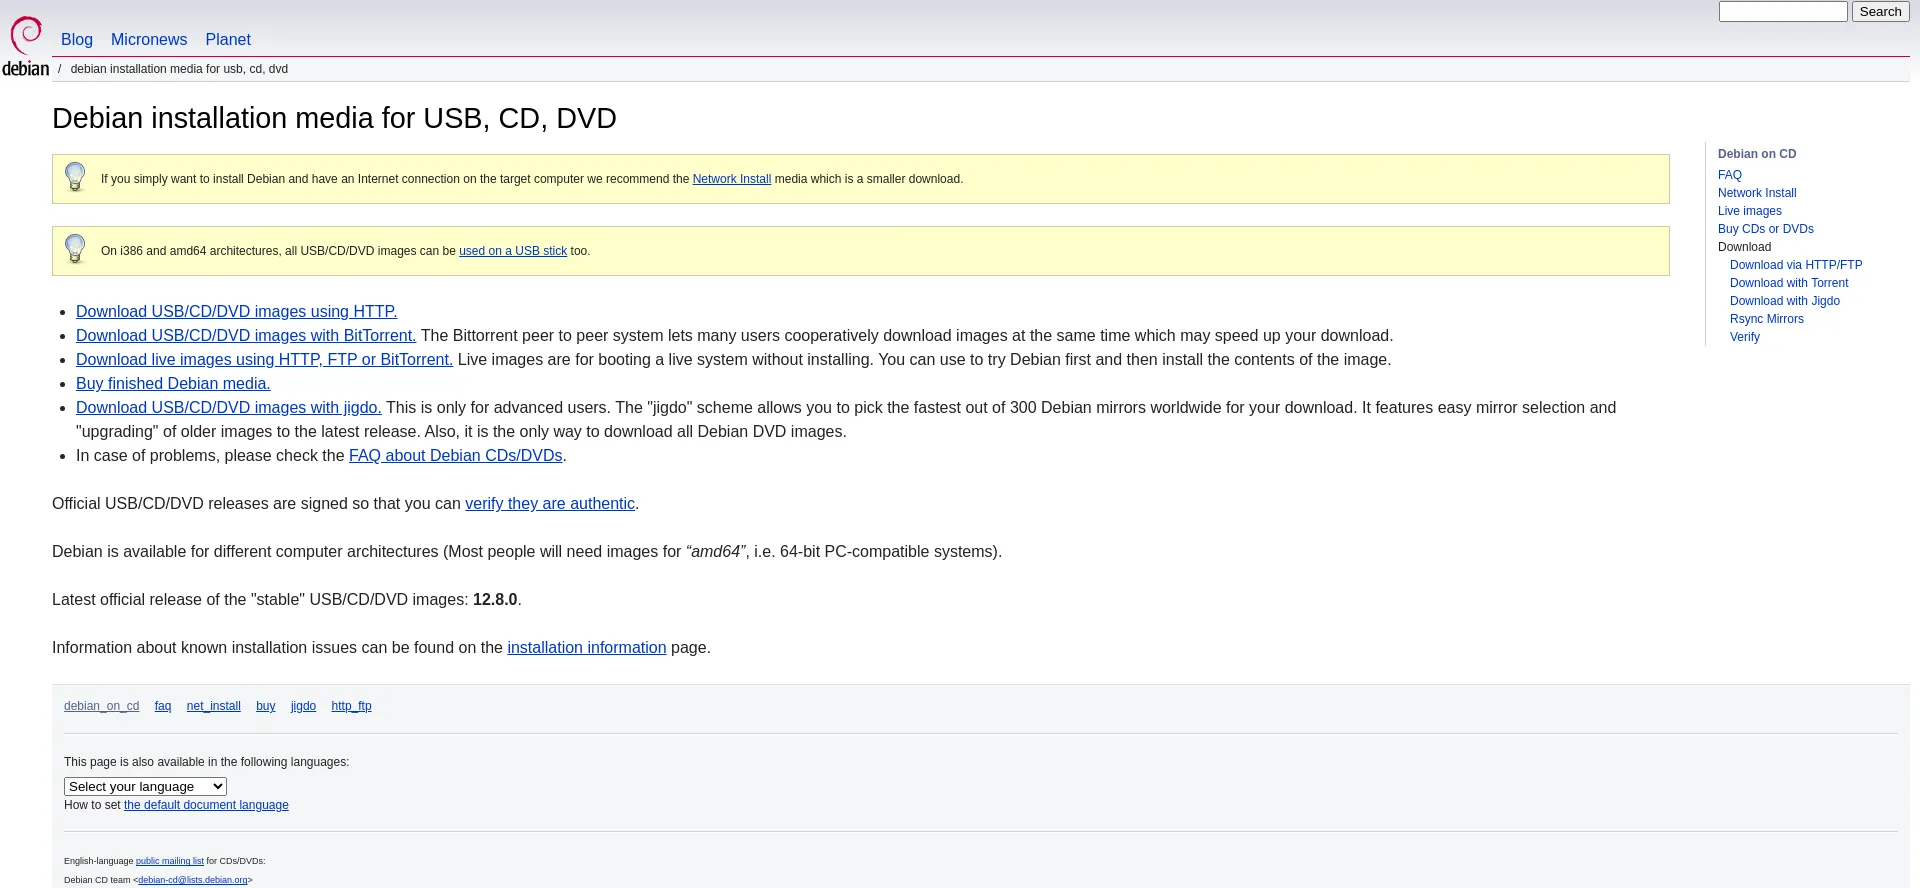Image resolution: width=1920 pixels, height=888 pixels.
Task: Open Download with Jigdo in the sidebar
Action: pyautogui.click(x=1785, y=301)
